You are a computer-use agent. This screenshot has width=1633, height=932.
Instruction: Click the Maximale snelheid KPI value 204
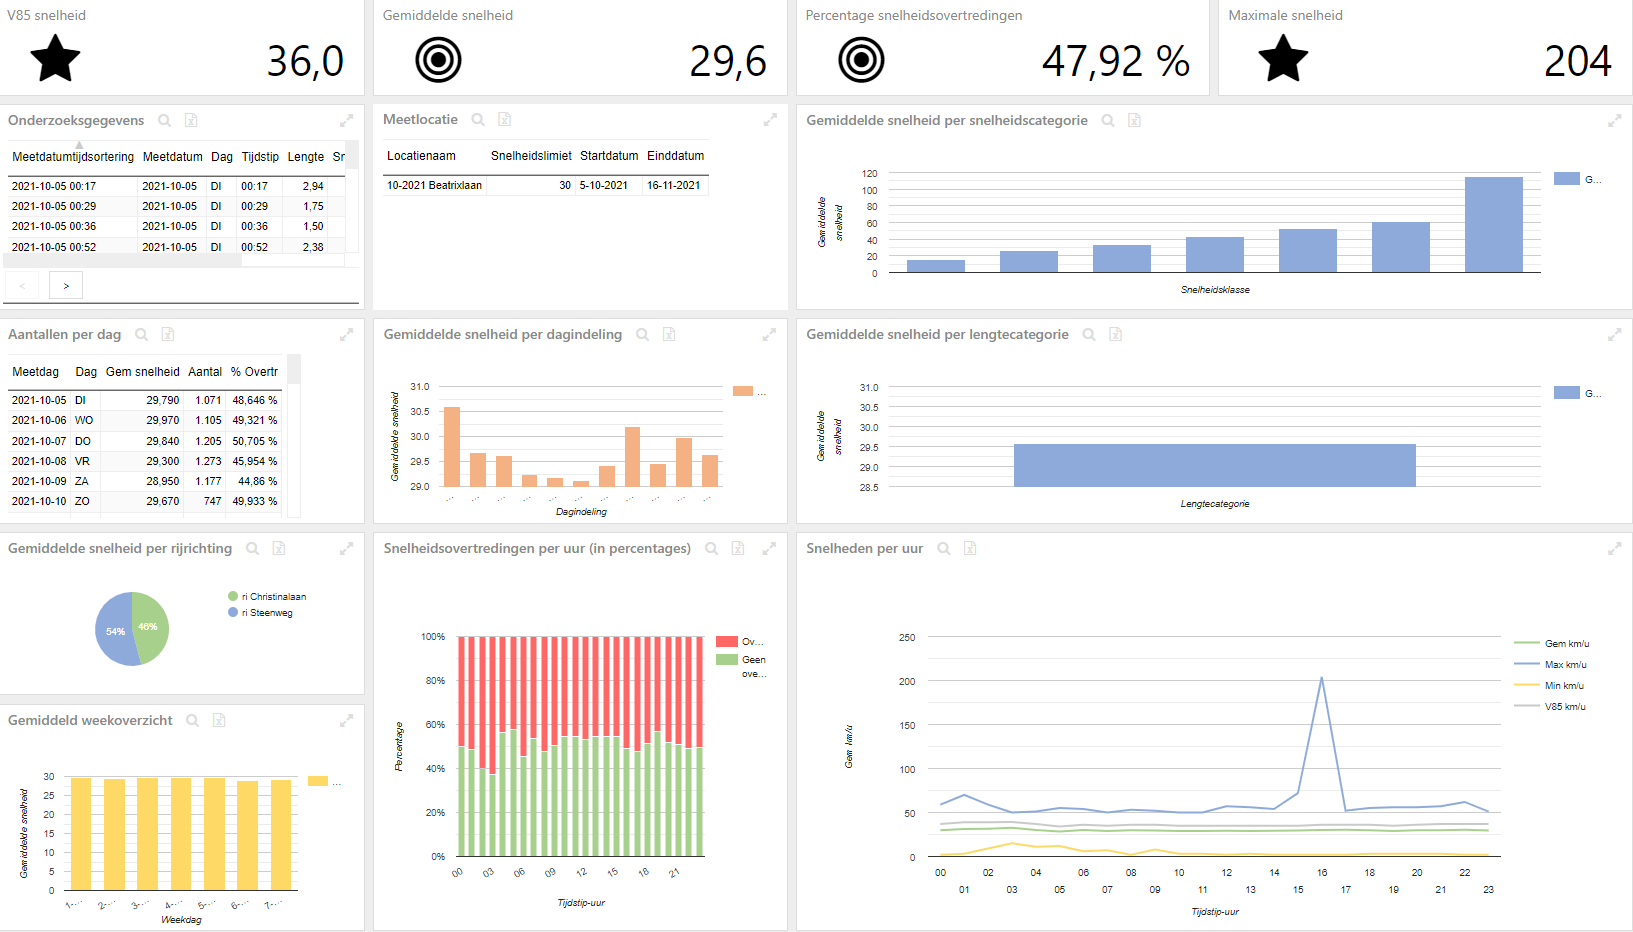pos(1577,61)
